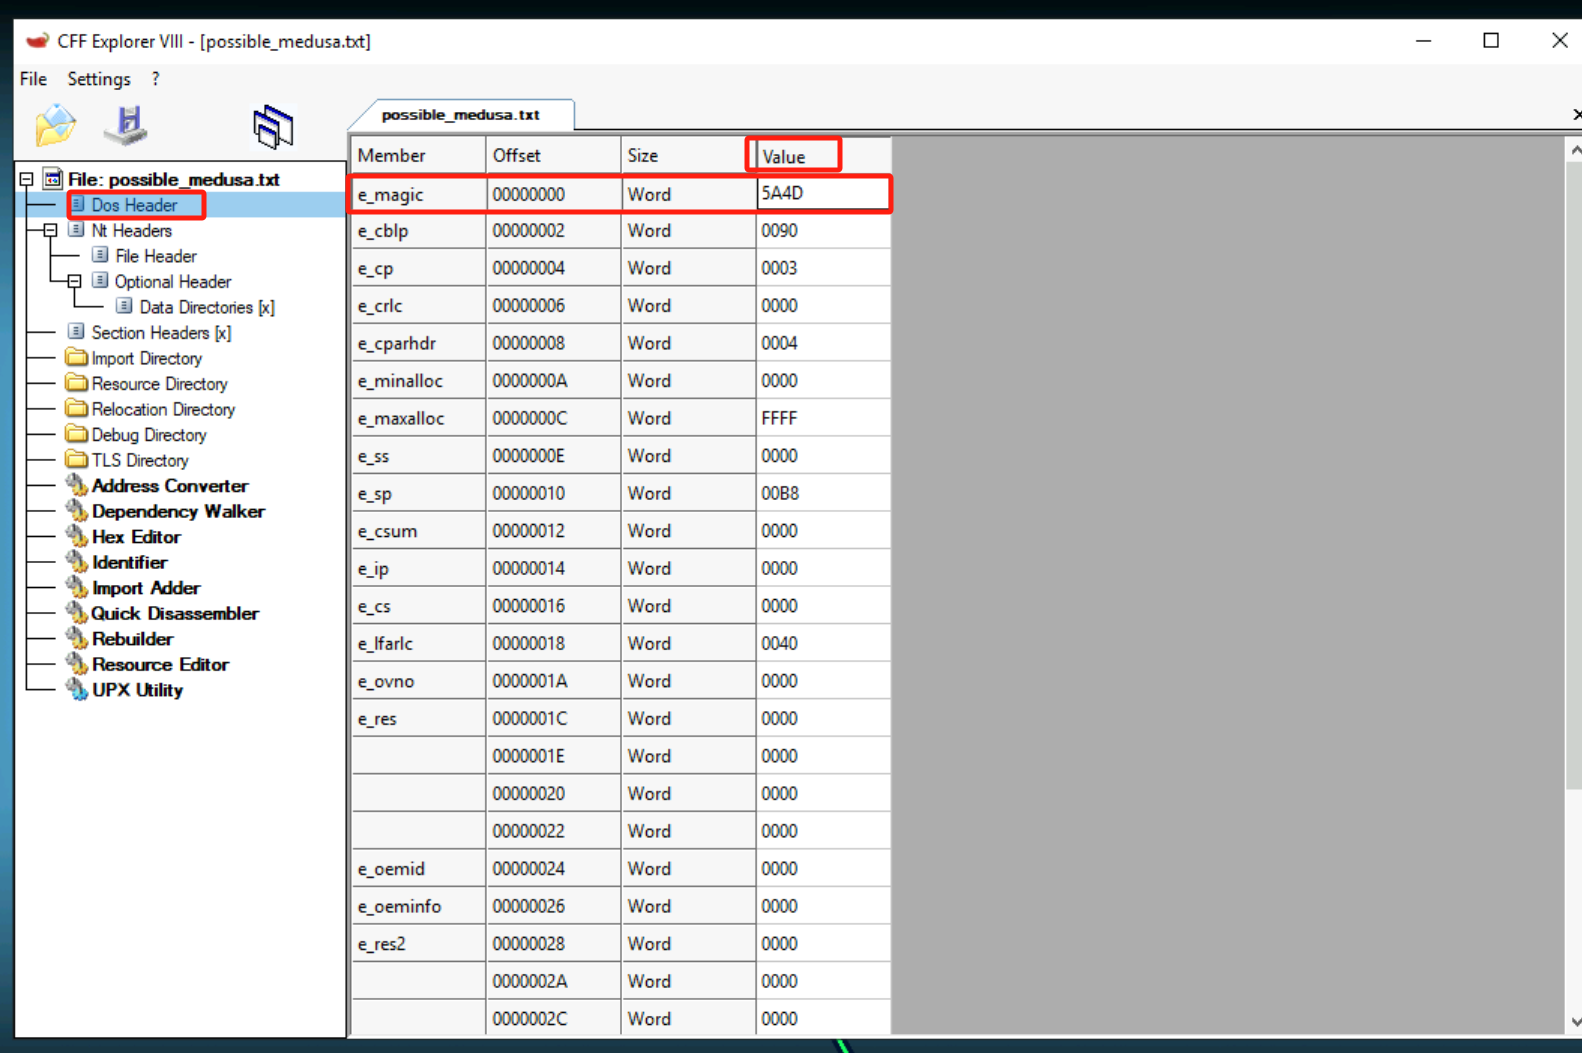The width and height of the screenshot is (1582, 1053).
Task: Click the Open file toolbar icon
Action: pyautogui.click(x=56, y=125)
